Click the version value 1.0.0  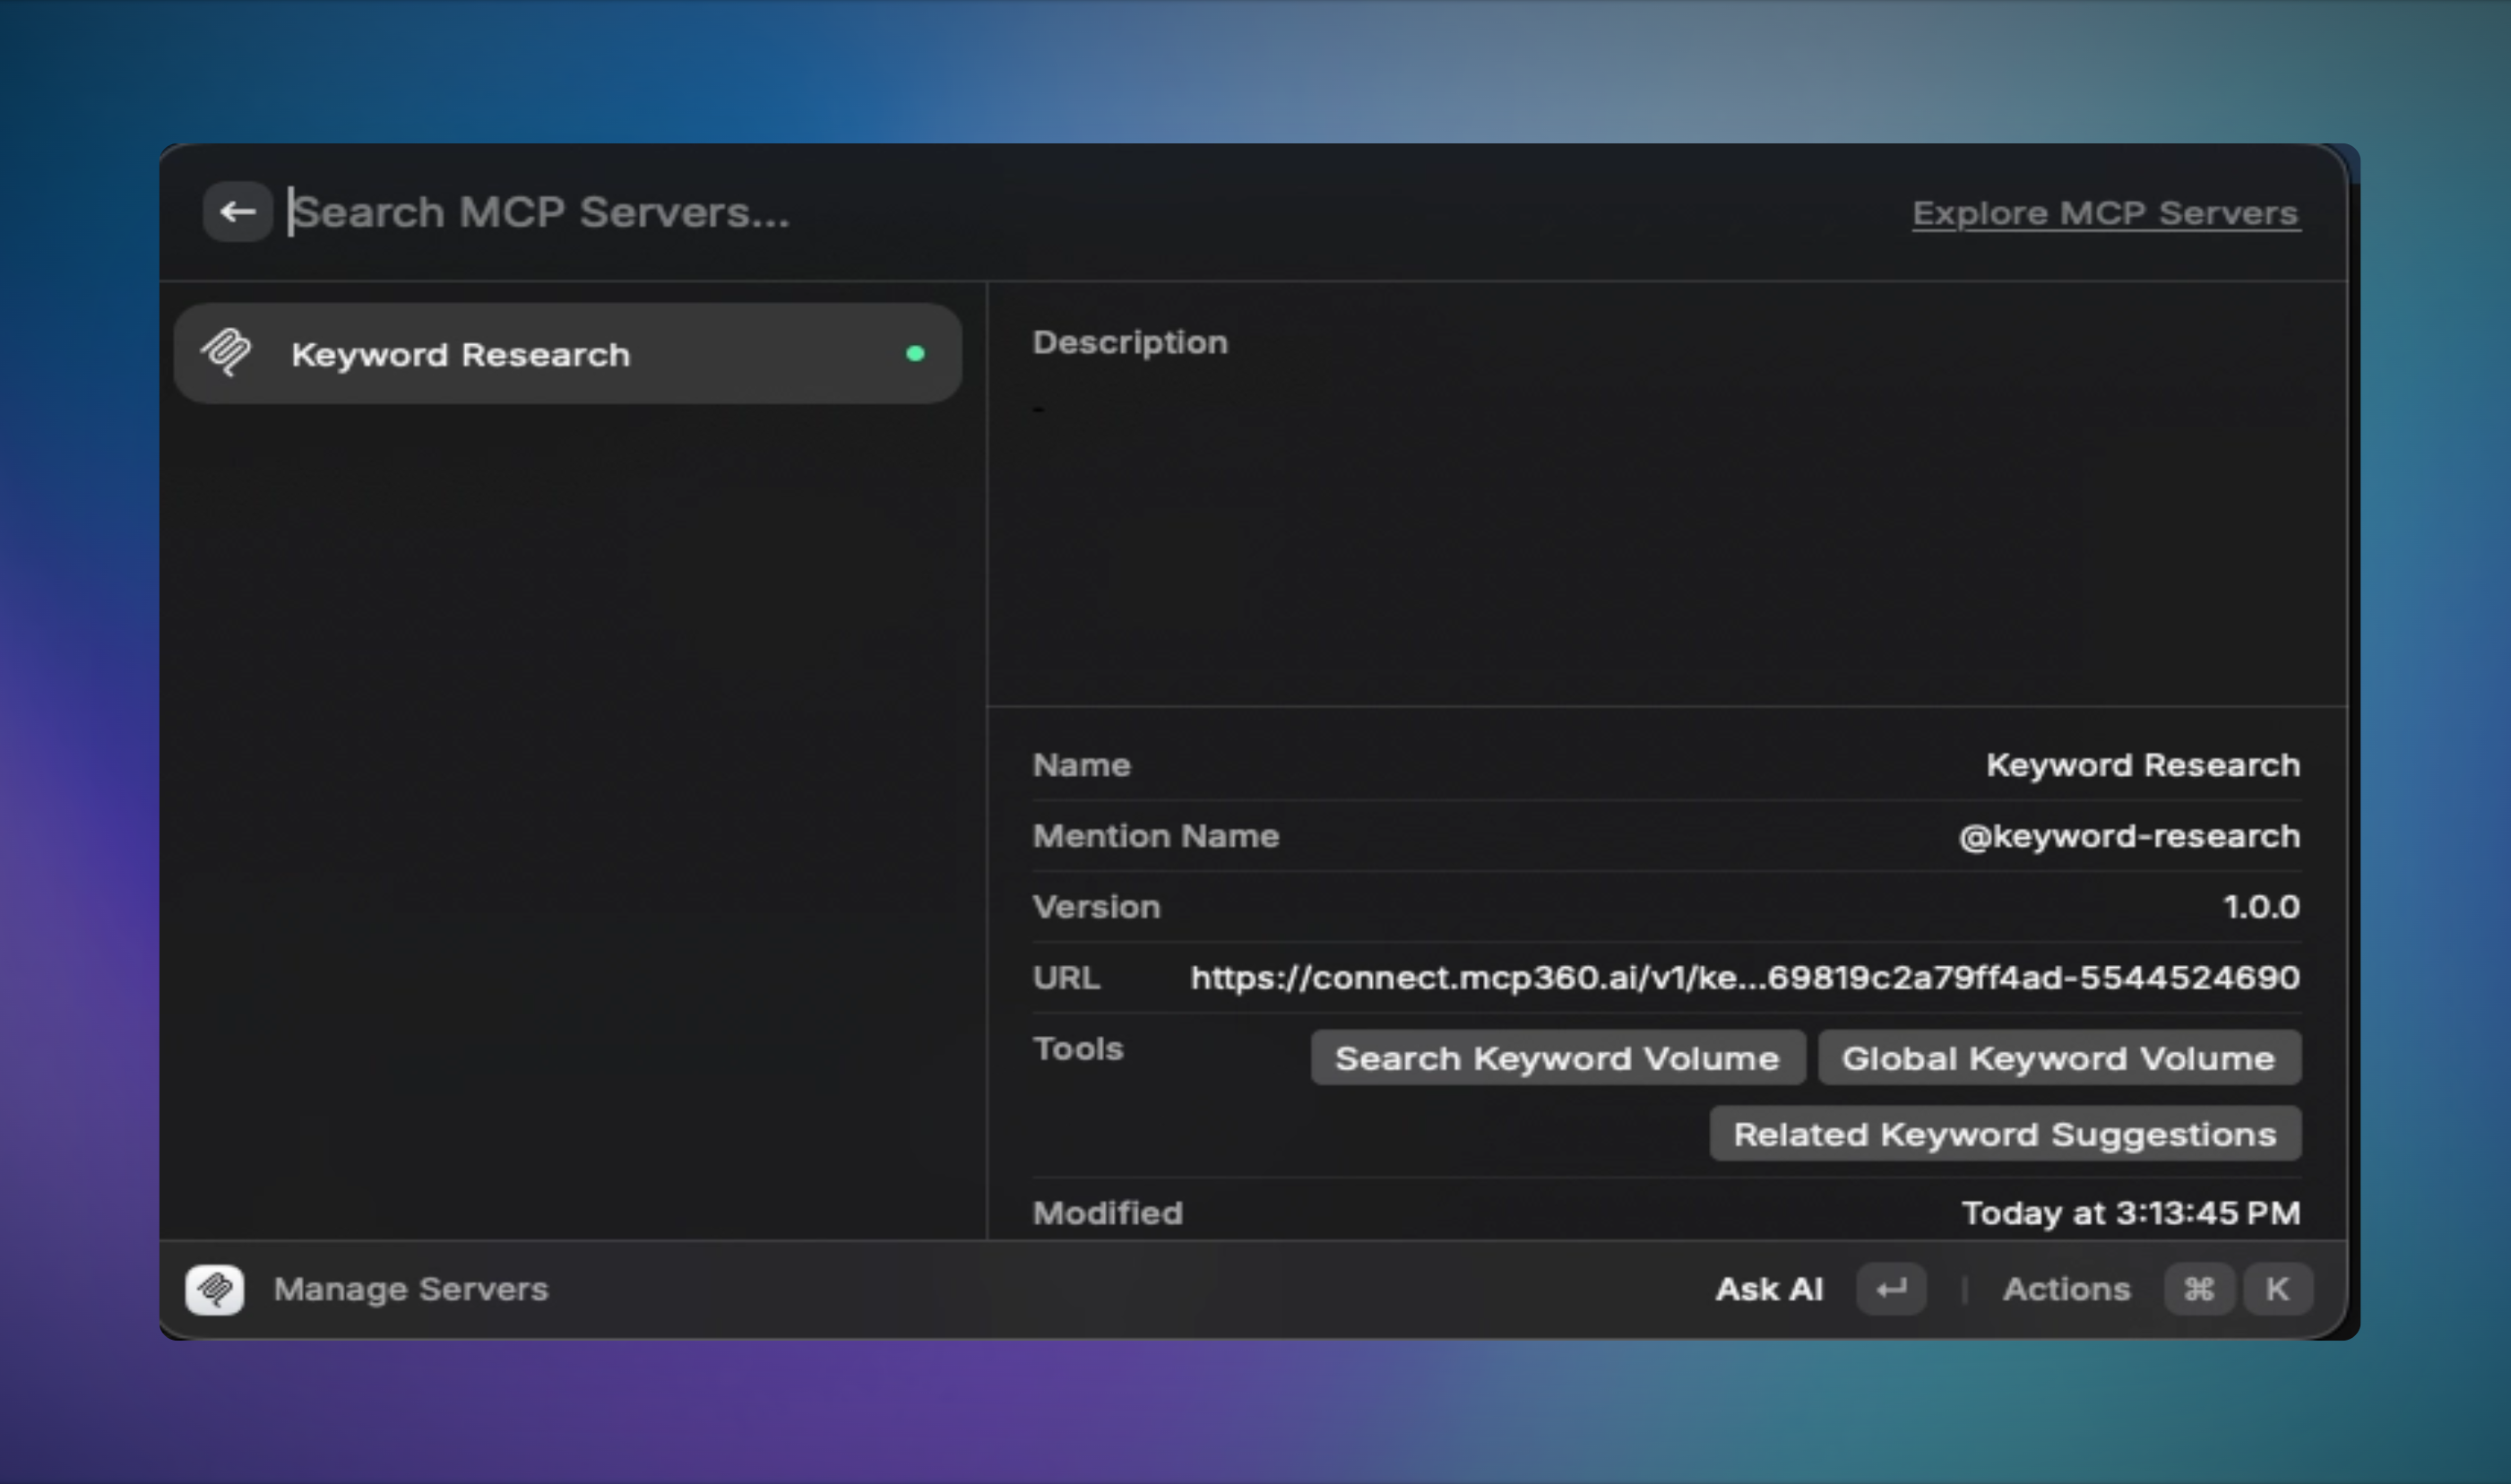(x=2261, y=907)
